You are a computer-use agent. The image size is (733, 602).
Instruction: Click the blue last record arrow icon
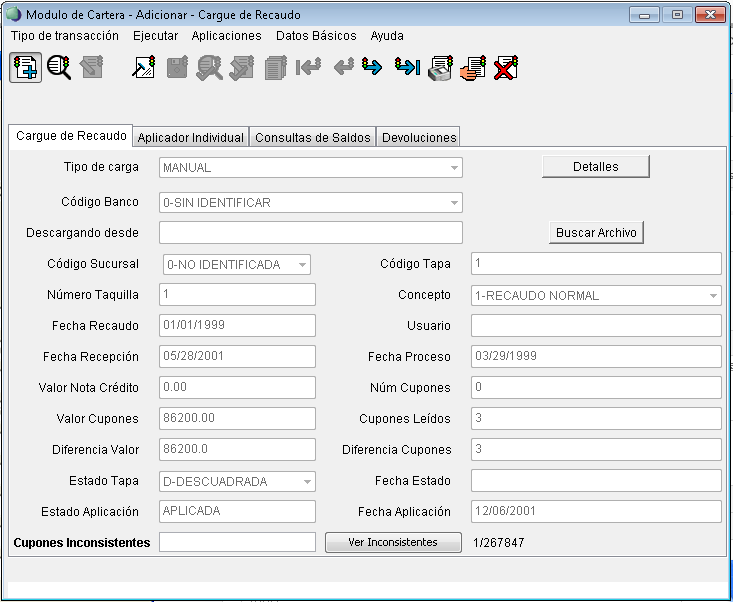click(x=406, y=68)
